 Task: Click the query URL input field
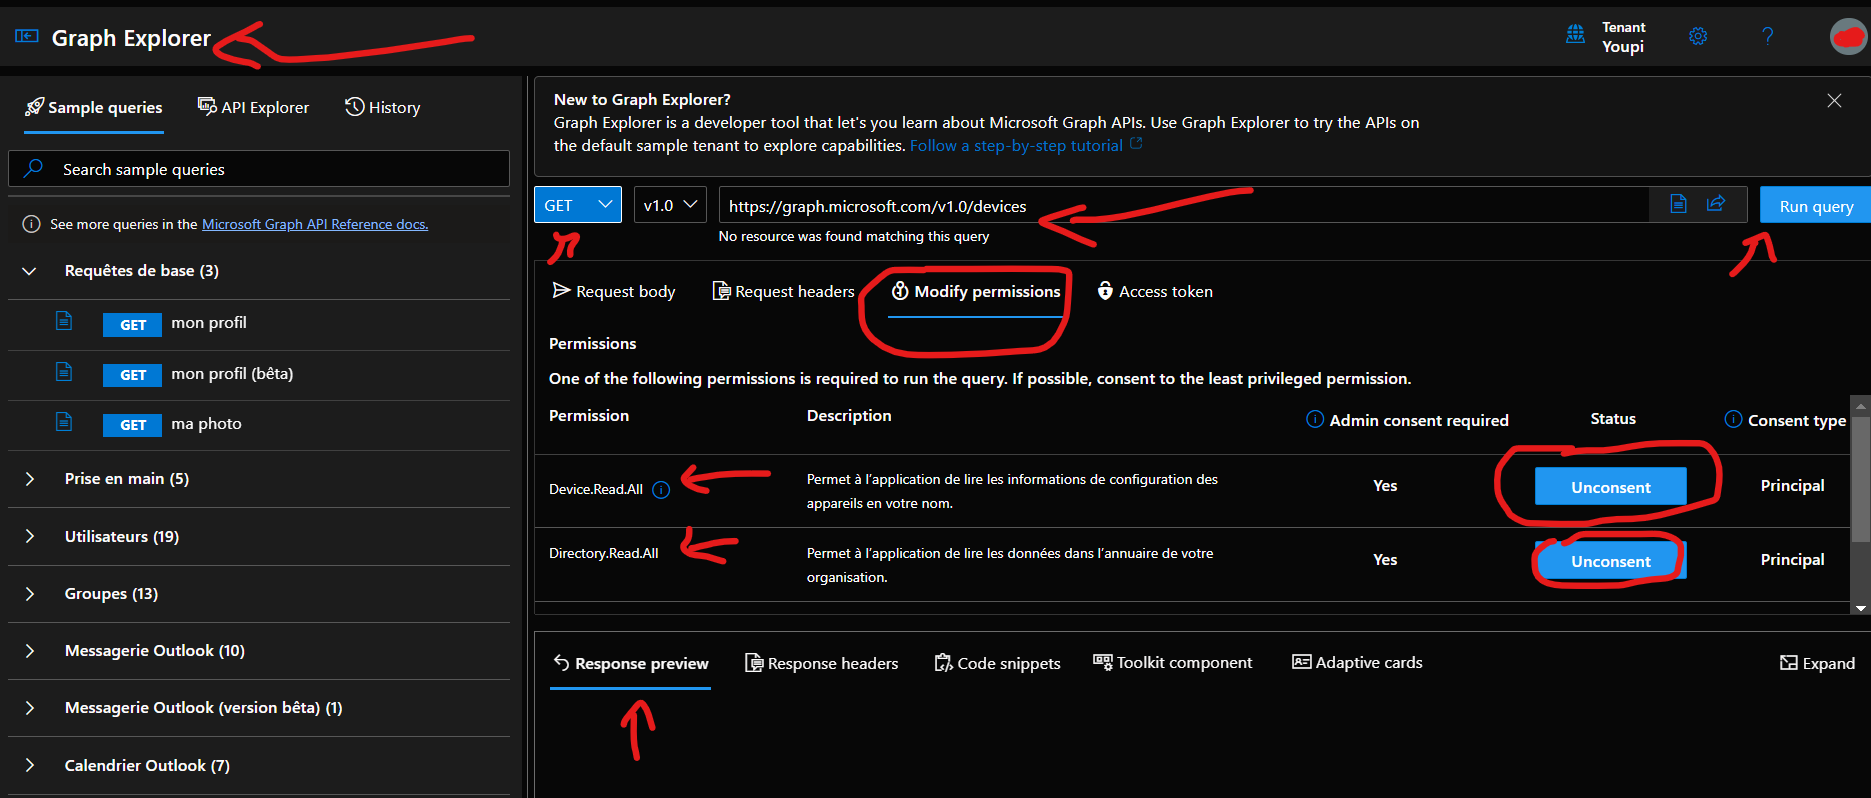click(x=1184, y=205)
